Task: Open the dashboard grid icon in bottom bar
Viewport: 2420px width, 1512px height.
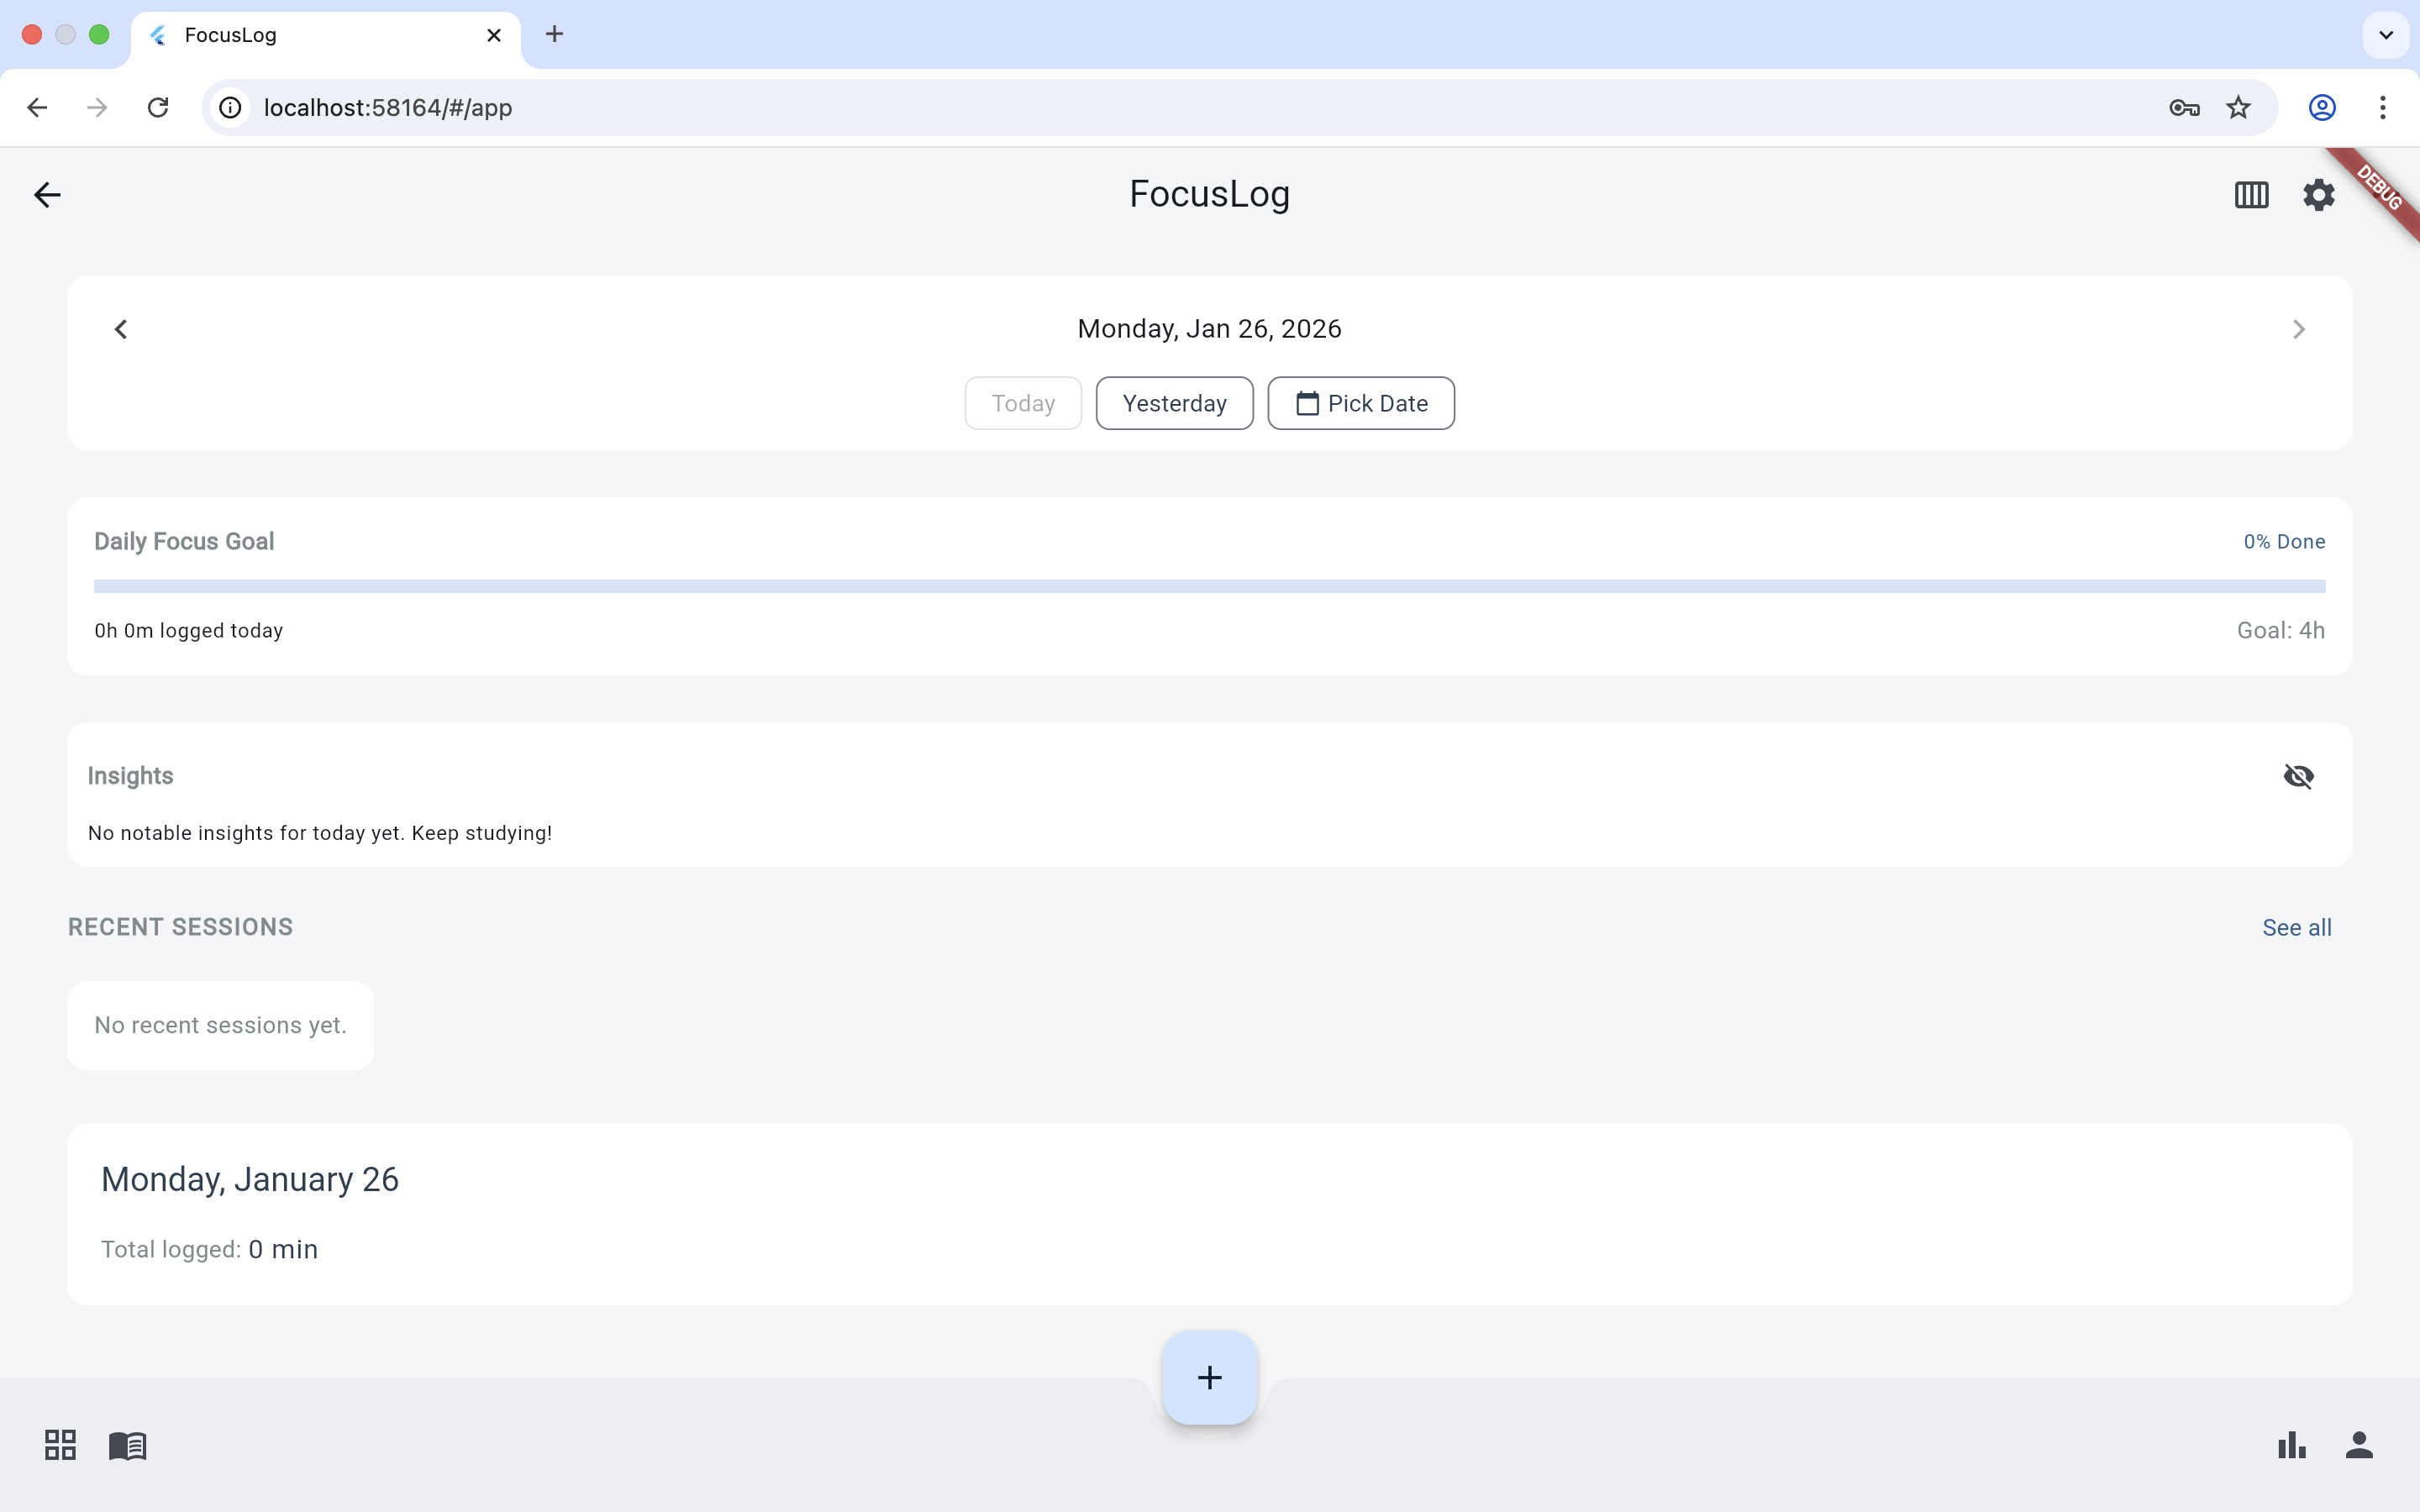Action: point(60,1444)
